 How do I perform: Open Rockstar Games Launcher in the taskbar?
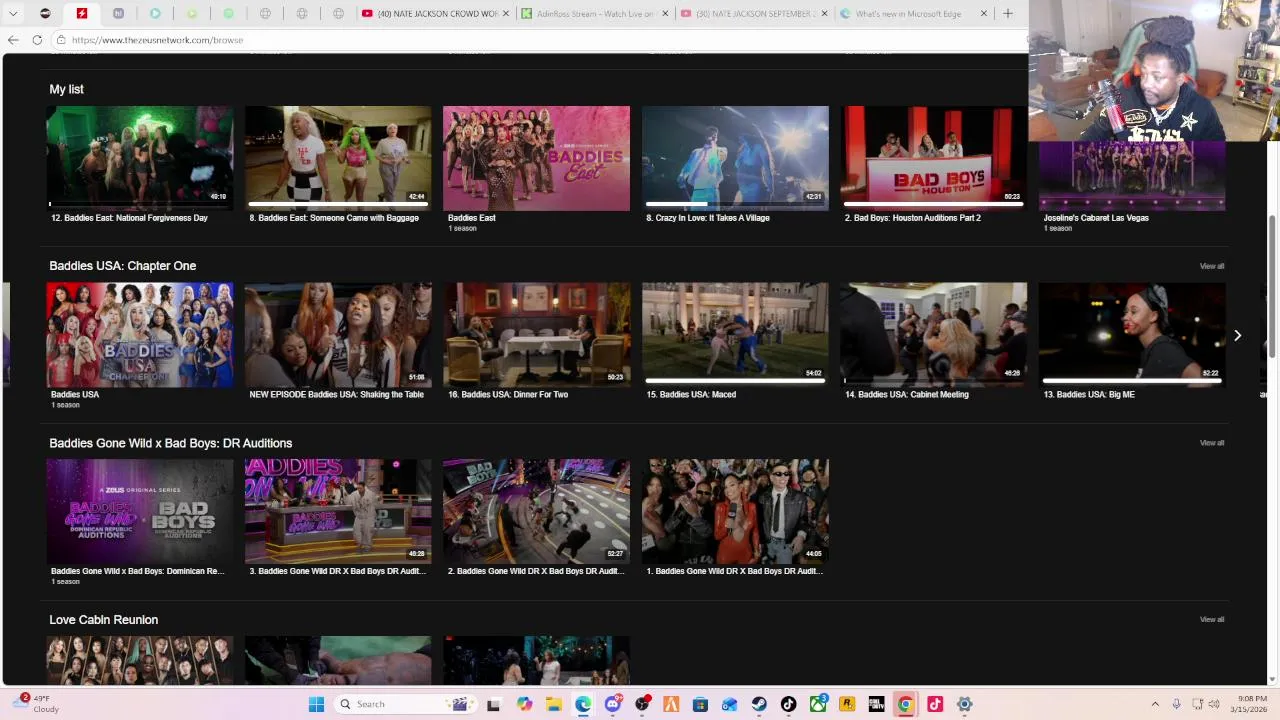847,704
